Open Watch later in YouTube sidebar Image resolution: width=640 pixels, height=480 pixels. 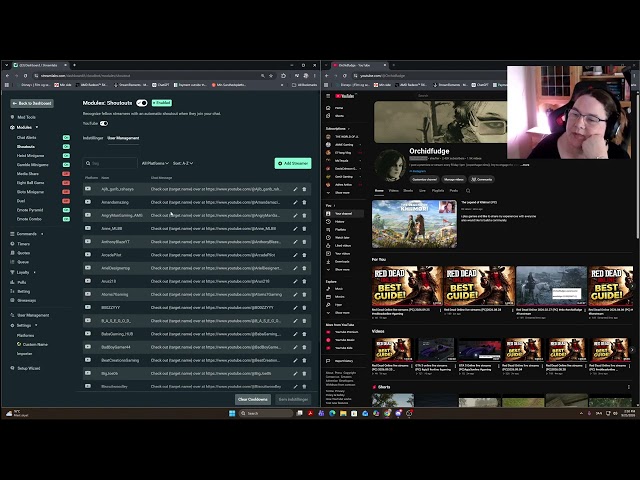pos(342,238)
